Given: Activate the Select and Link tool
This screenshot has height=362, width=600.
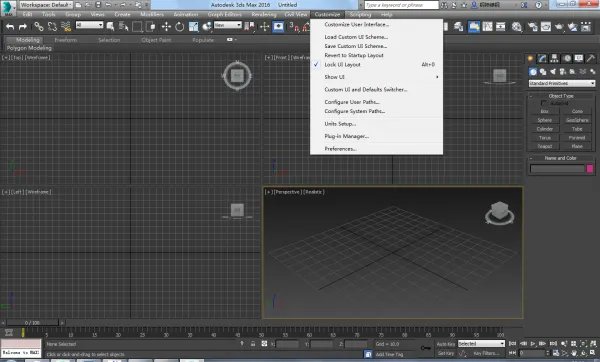Looking at the screenshot, I should (39, 26).
